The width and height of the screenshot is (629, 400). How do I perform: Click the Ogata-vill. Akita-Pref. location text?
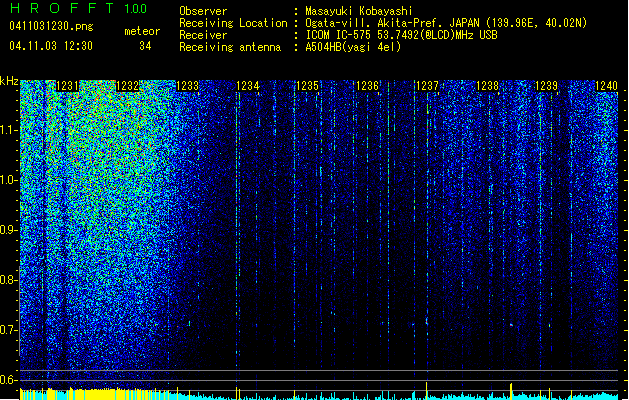tap(446, 23)
